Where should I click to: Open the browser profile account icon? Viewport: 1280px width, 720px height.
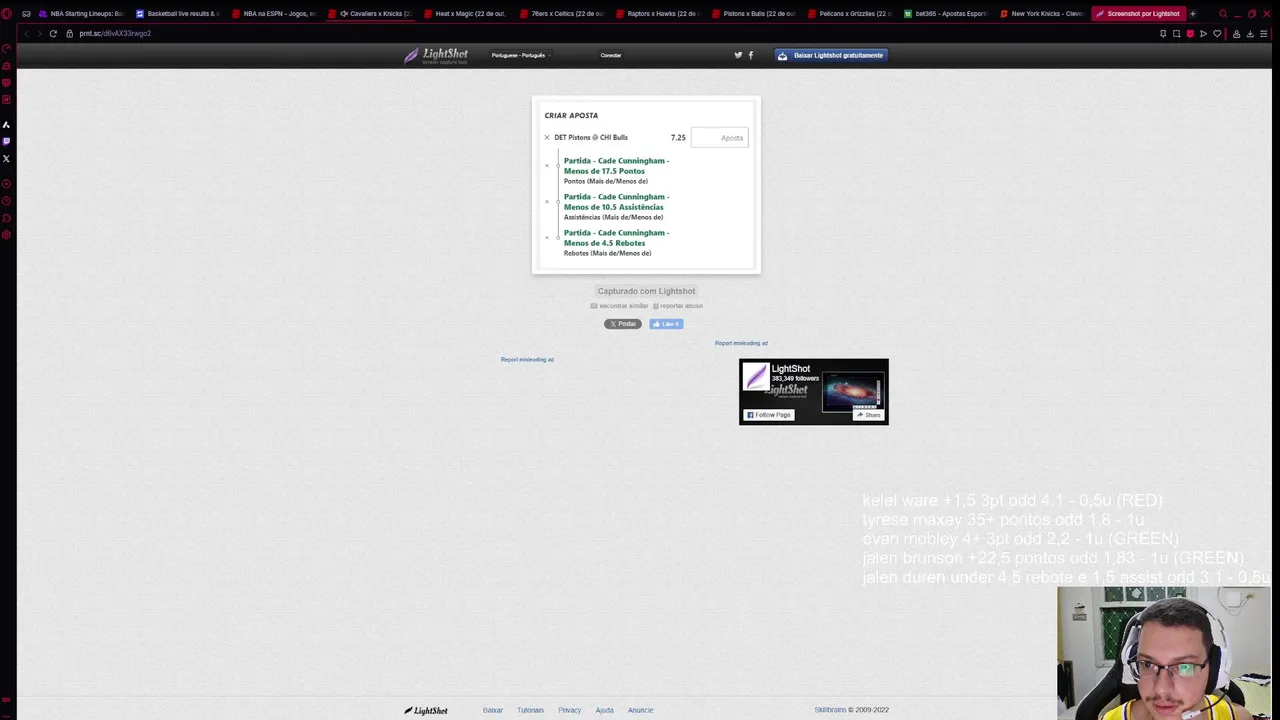point(1236,33)
